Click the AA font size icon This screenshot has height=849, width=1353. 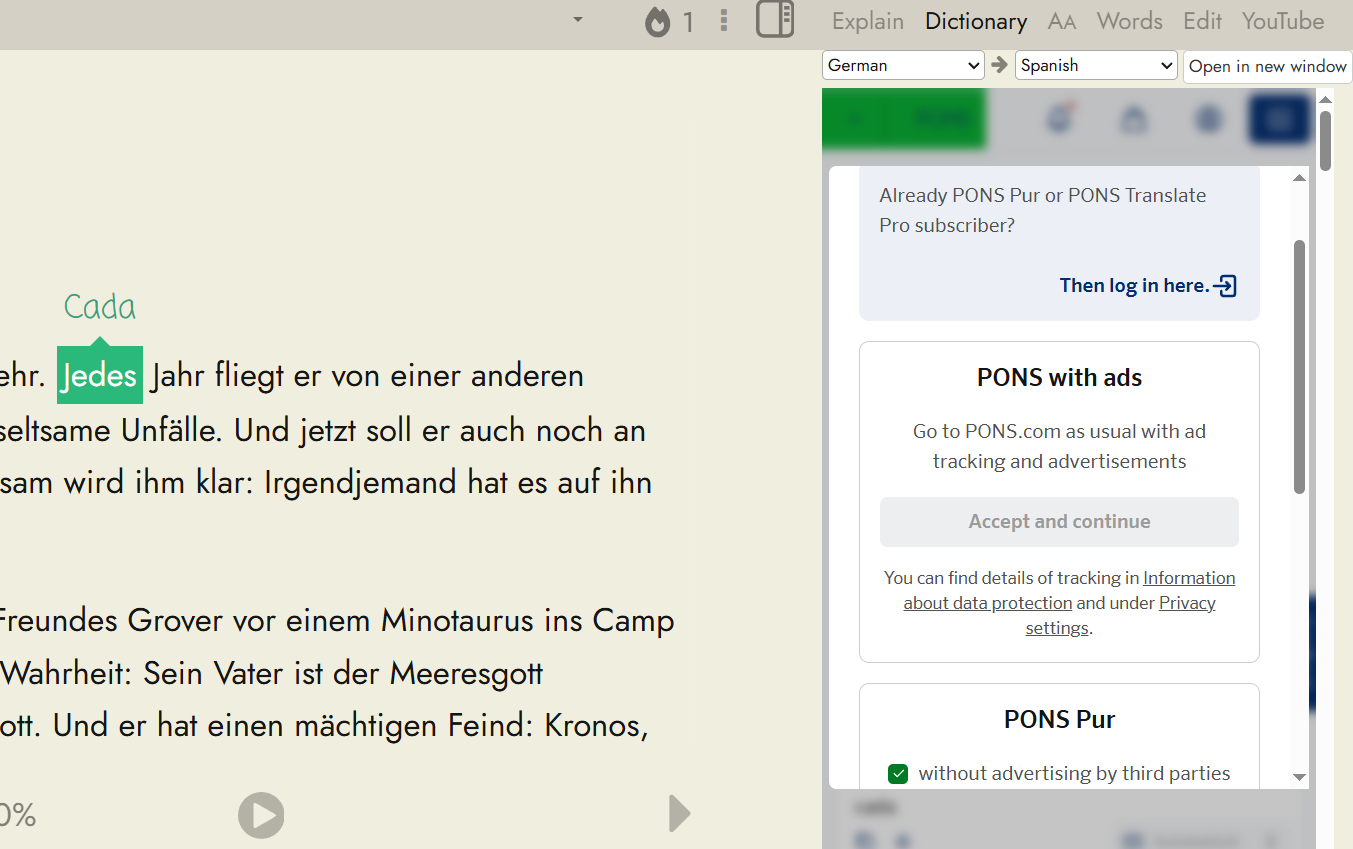(1061, 21)
